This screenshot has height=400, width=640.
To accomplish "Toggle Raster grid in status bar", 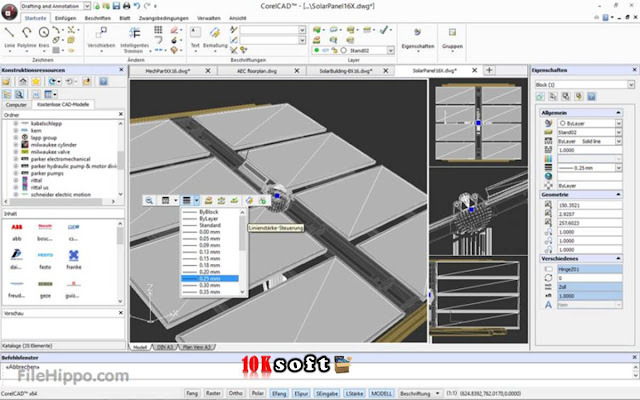I will click(213, 393).
